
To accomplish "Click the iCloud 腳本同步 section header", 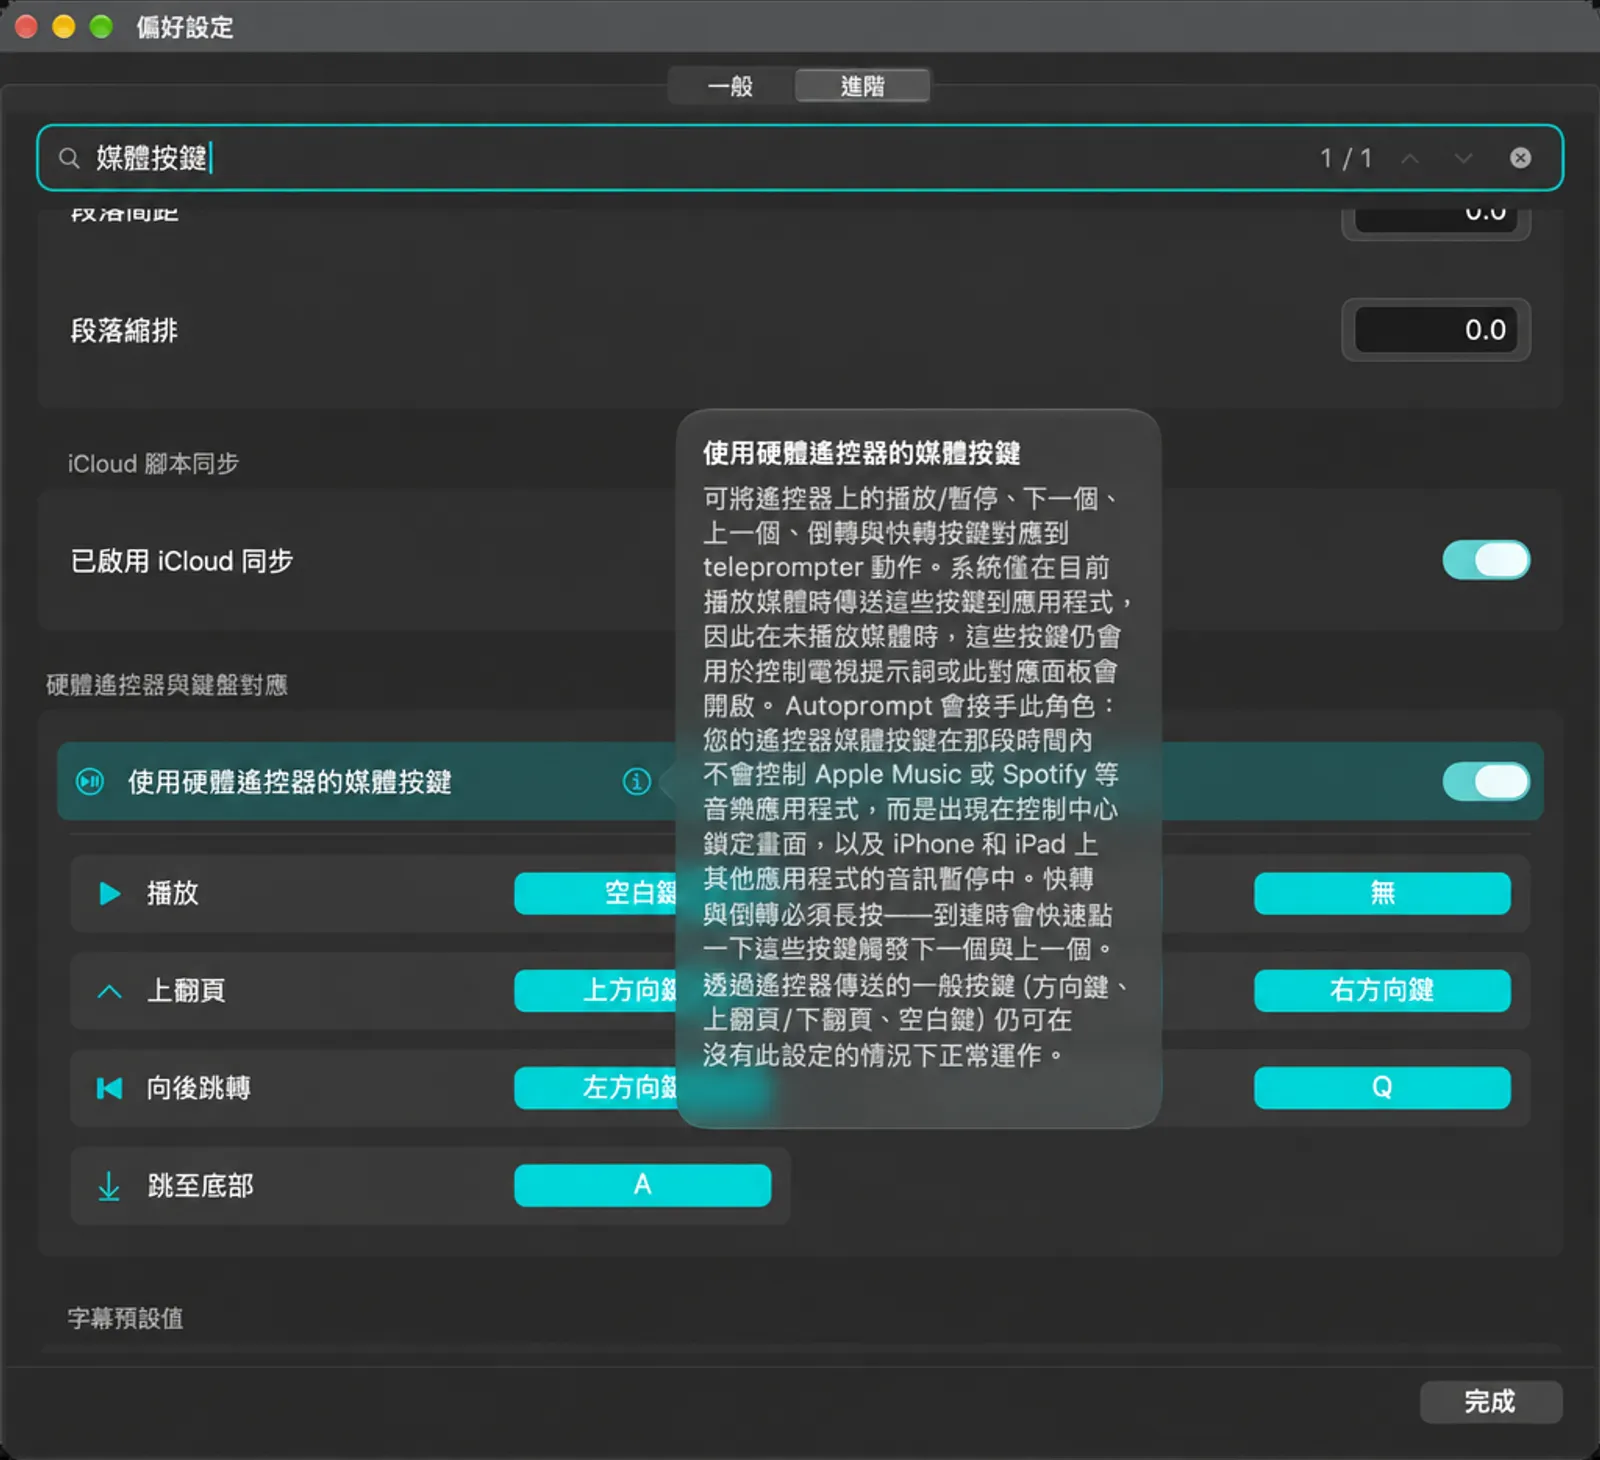I will pyautogui.click(x=153, y=464).
